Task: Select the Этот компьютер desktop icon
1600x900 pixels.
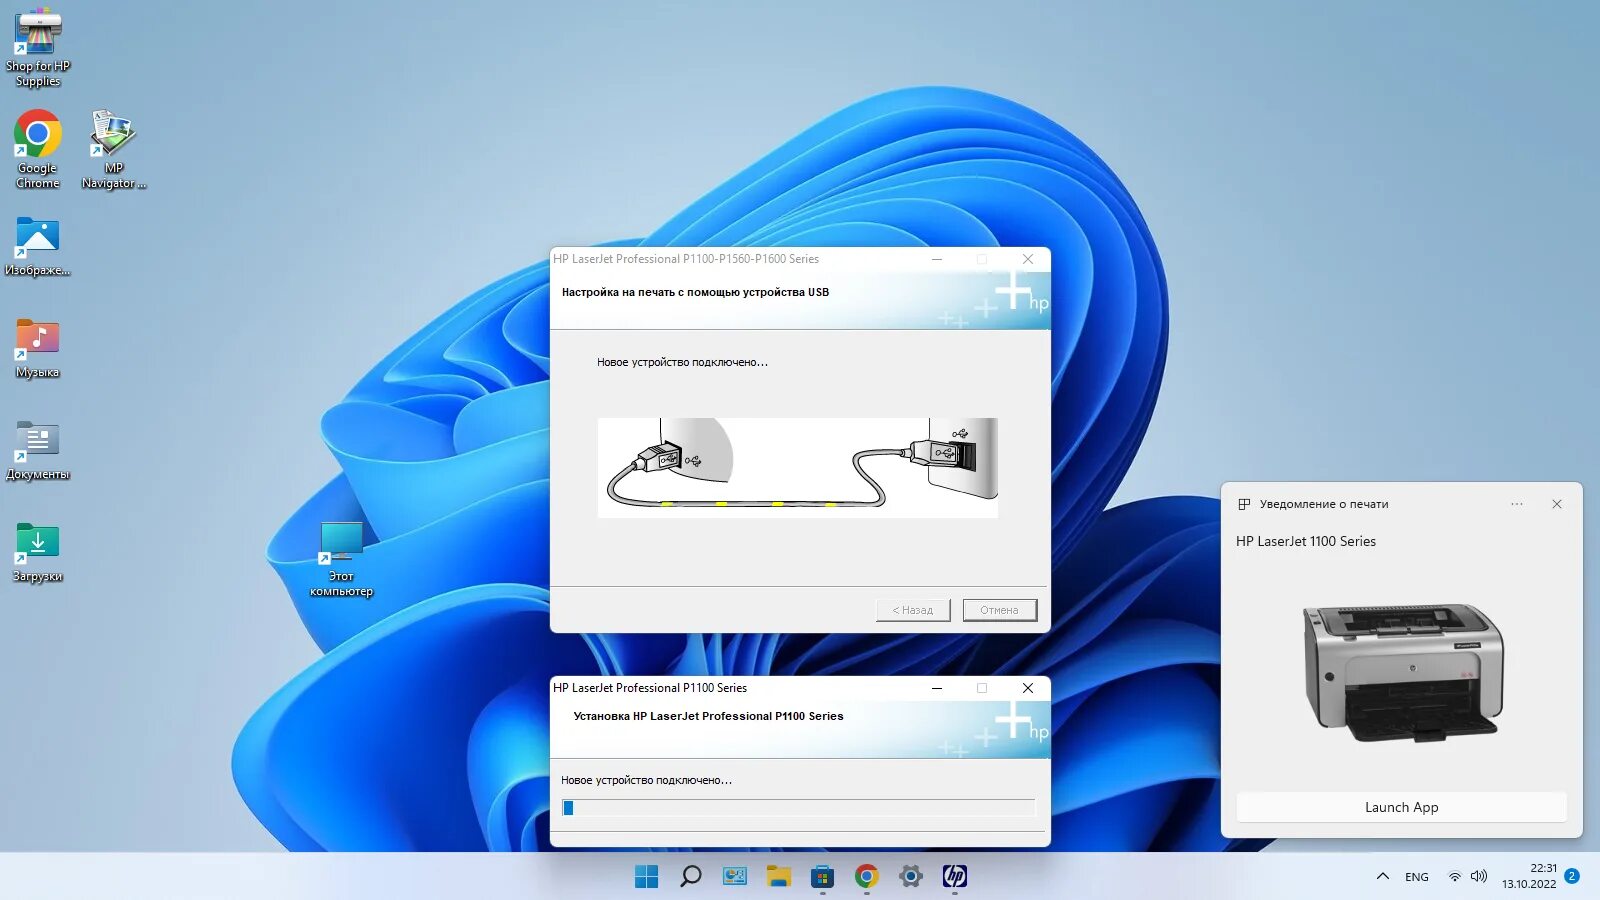Action: tap(341, 559)
